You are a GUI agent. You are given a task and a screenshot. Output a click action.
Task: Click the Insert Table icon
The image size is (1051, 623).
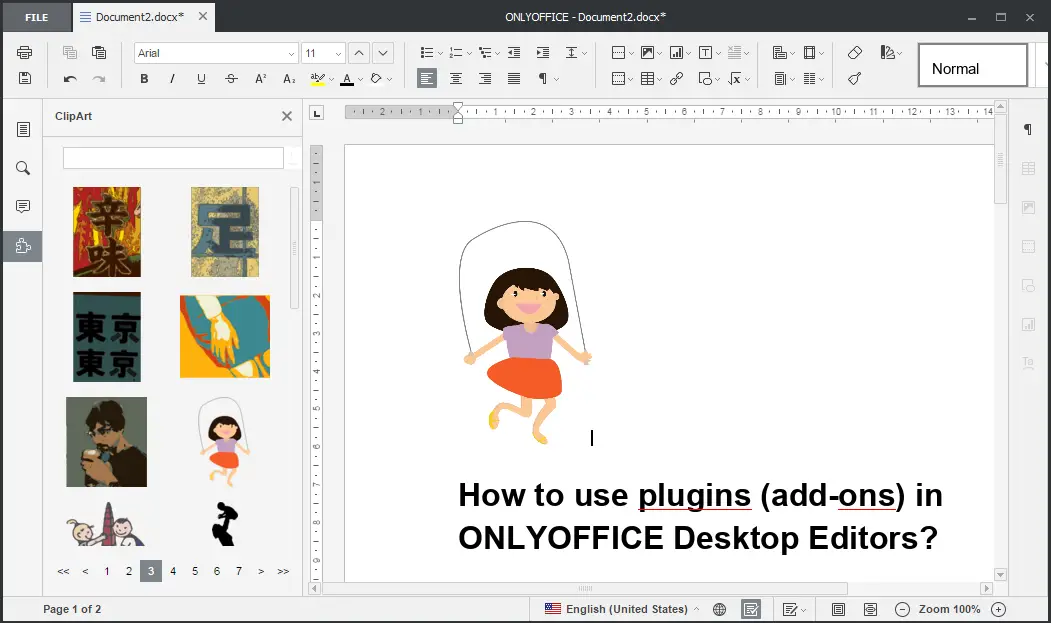click(x=647, y=78)
